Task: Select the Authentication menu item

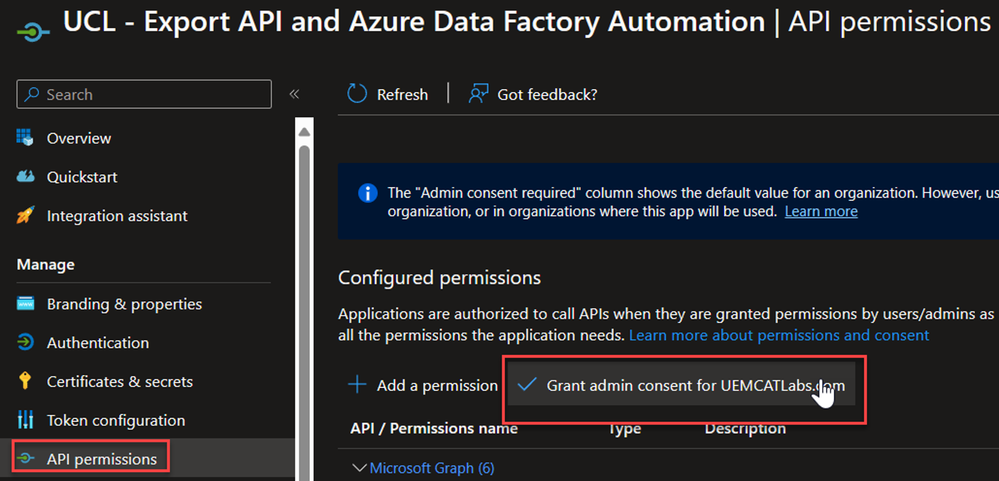Action: click(97, 343)
